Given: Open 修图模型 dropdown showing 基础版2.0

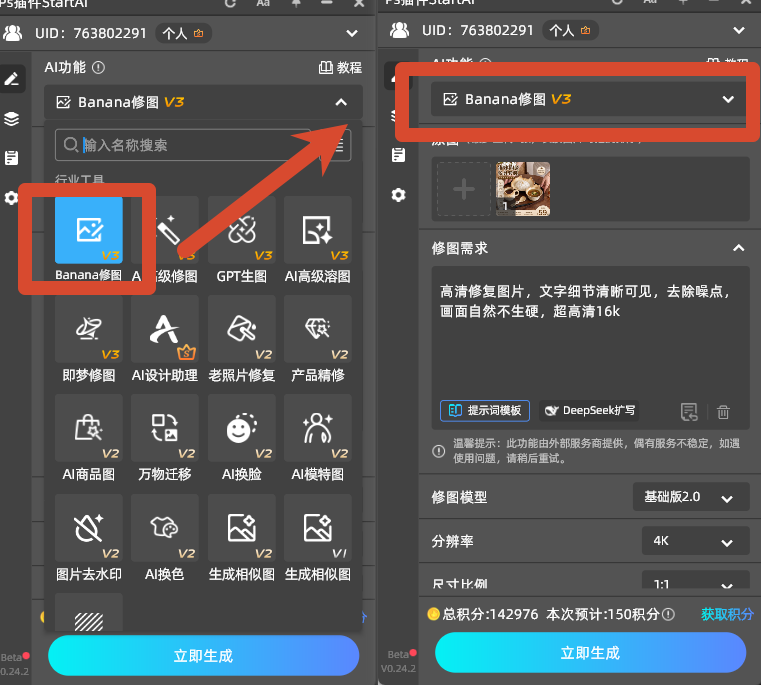Looking at the screenshot, I should 691,497.
